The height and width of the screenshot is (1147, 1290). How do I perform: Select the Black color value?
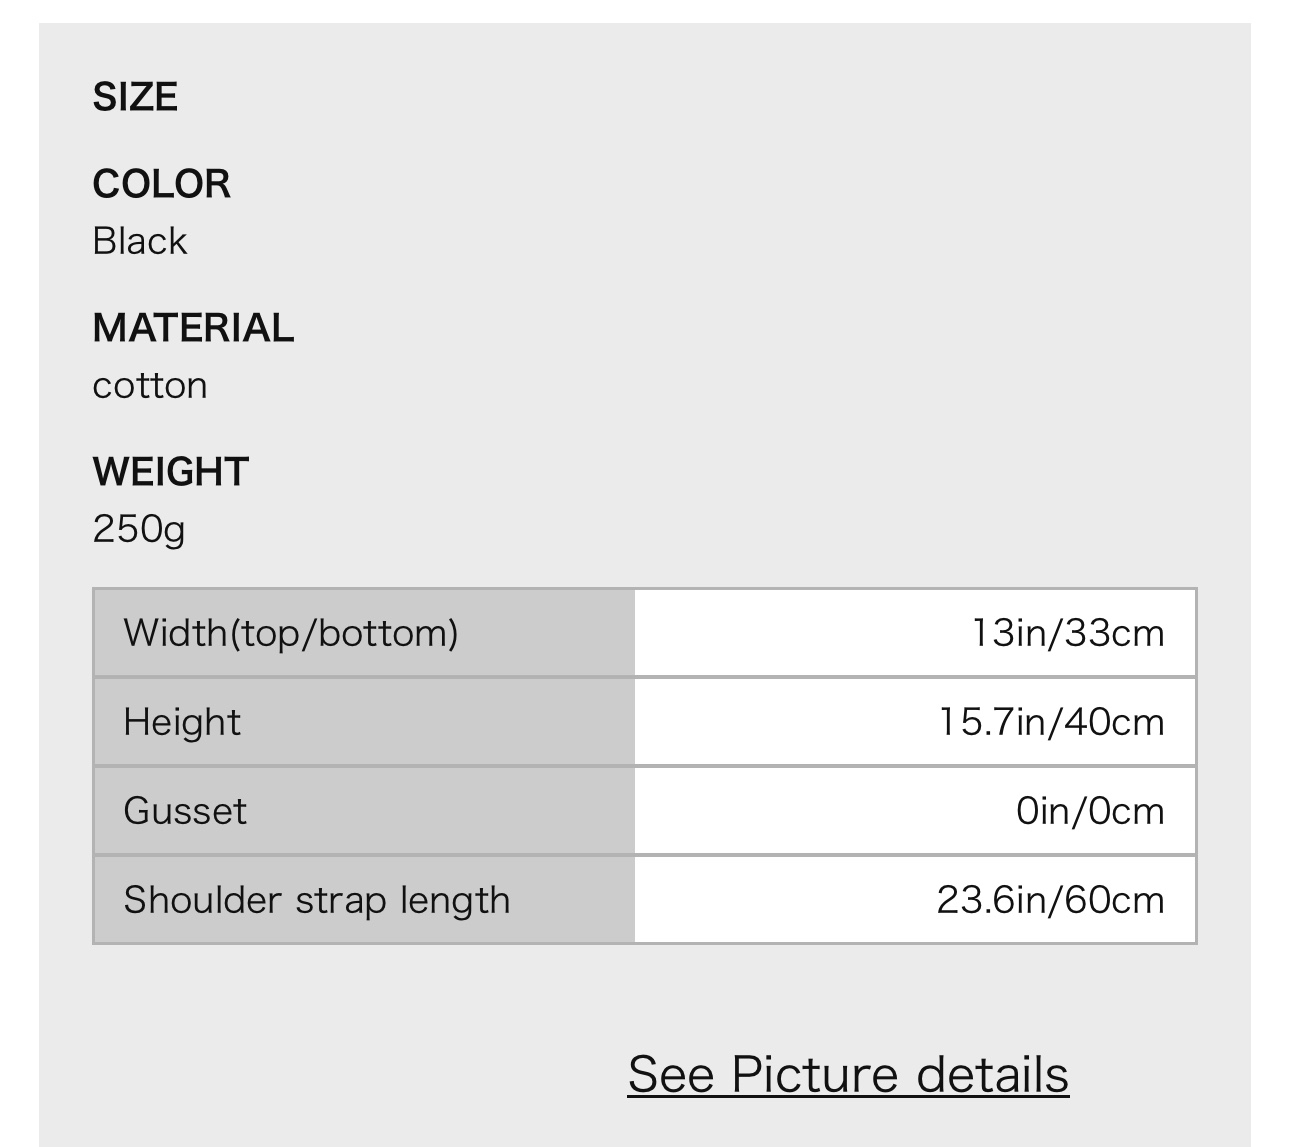(139, 240)
